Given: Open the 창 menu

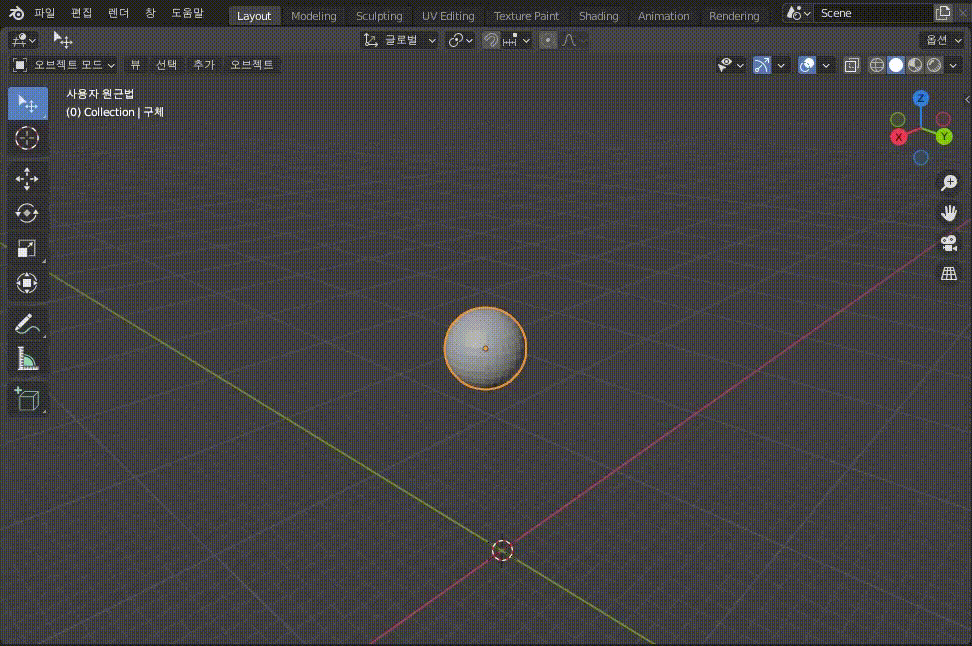Looking at the screenshot, I should tap(150, 13).
